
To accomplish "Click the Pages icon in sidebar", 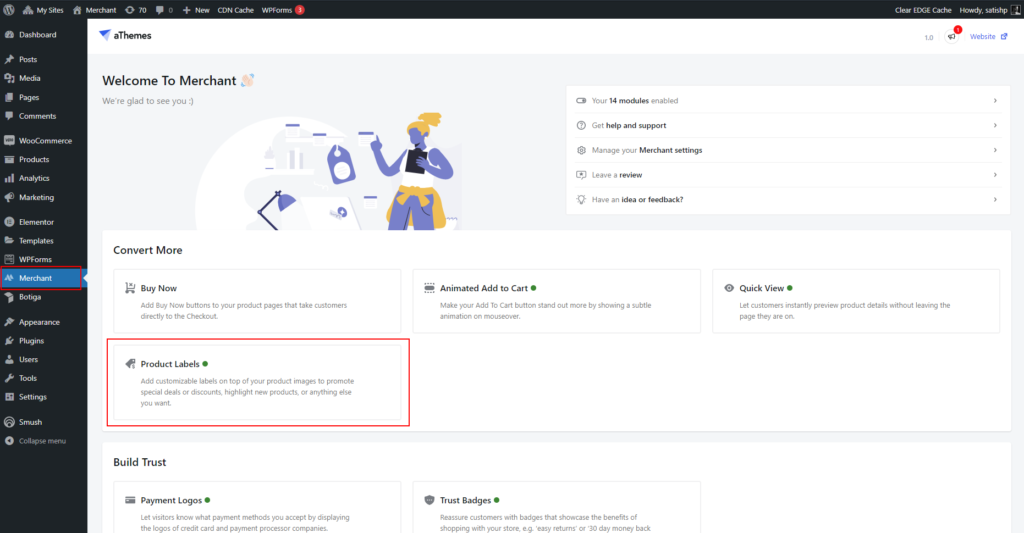I will [9, 97].
